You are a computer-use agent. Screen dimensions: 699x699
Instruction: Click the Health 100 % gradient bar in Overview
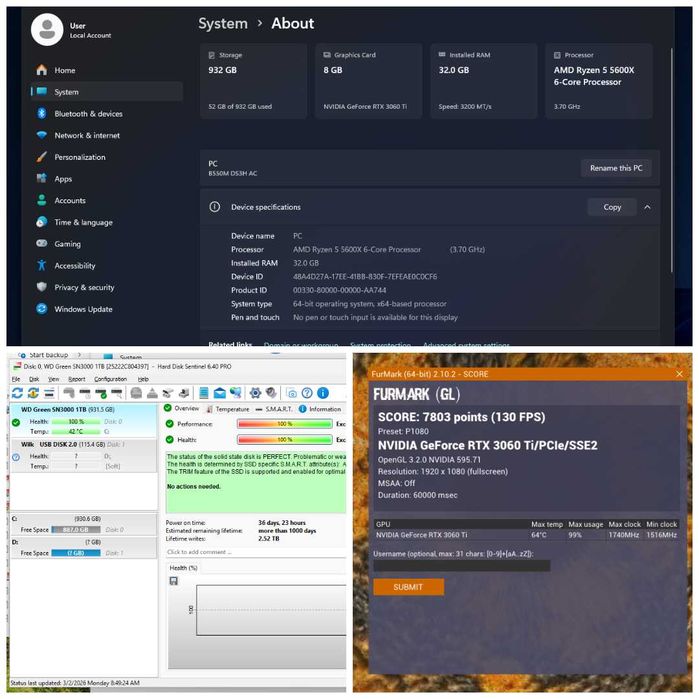click(285, 440)
